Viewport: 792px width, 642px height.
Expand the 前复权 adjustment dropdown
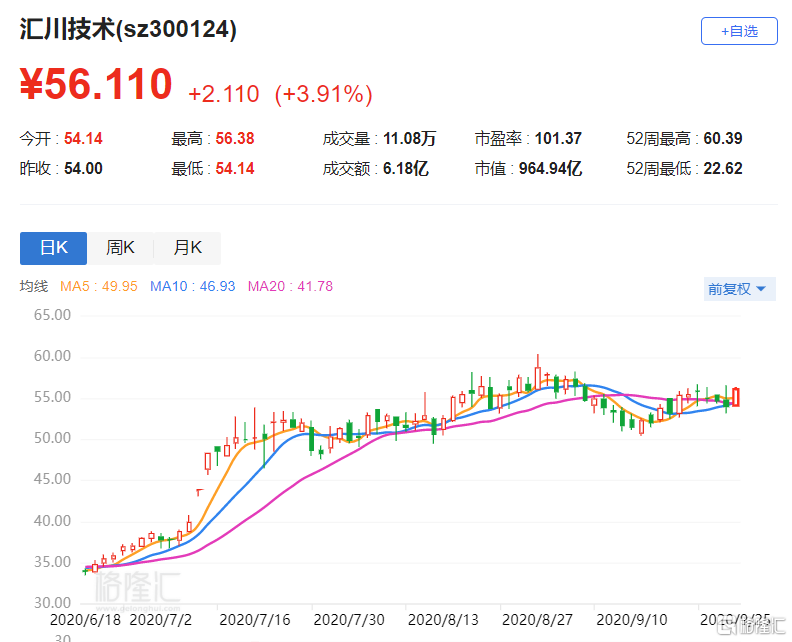coord(739,289)
